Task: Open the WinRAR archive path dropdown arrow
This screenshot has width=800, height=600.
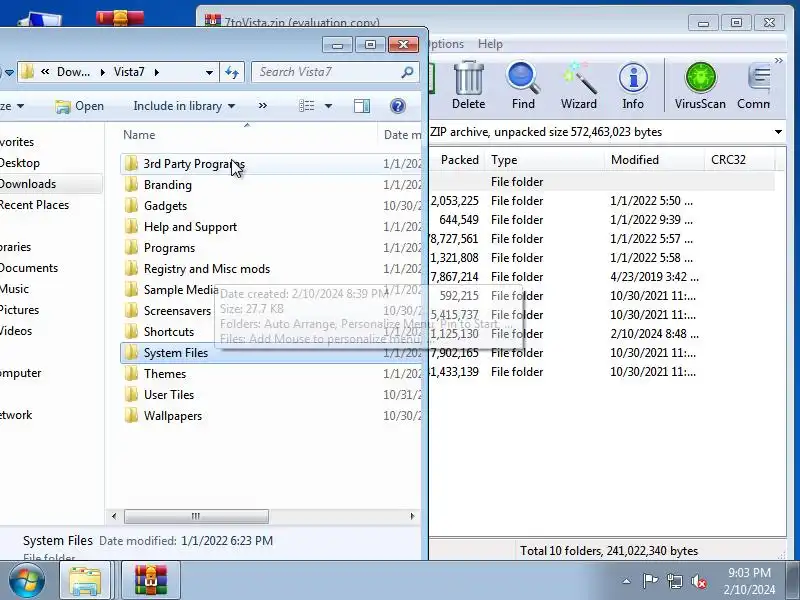Action: [x=778, y=132]
